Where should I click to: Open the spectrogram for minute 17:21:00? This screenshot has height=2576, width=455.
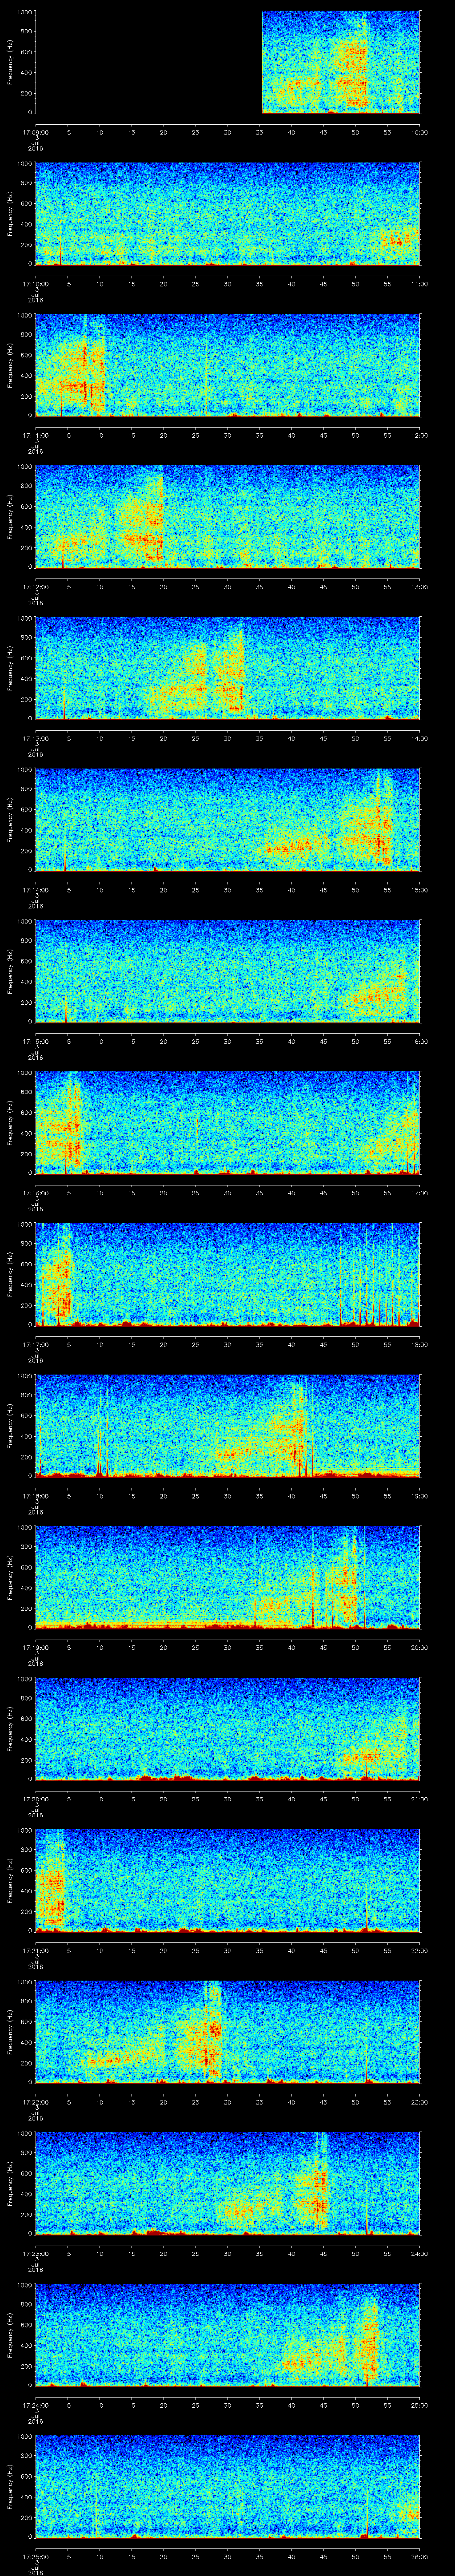[228, 1882]
